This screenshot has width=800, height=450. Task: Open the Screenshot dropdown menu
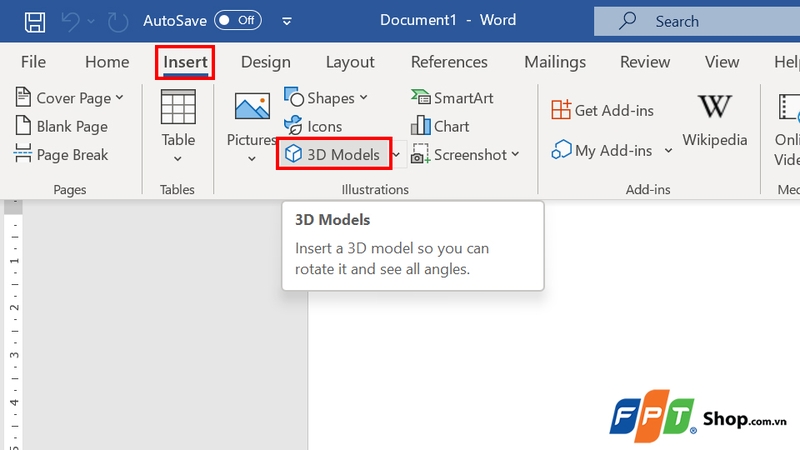(x=465, y=155)
